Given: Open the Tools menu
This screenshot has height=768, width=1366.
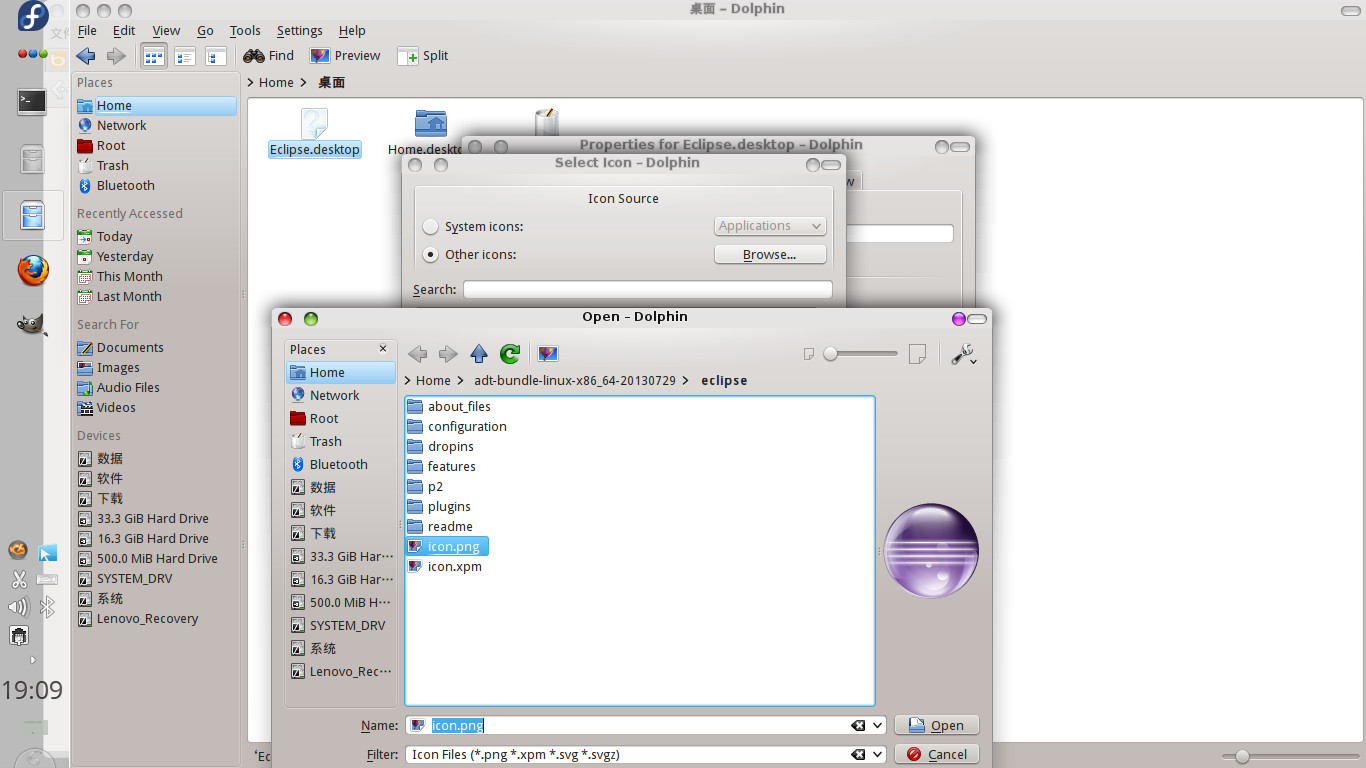Looking at the screenshot, I should coord(245,31).
